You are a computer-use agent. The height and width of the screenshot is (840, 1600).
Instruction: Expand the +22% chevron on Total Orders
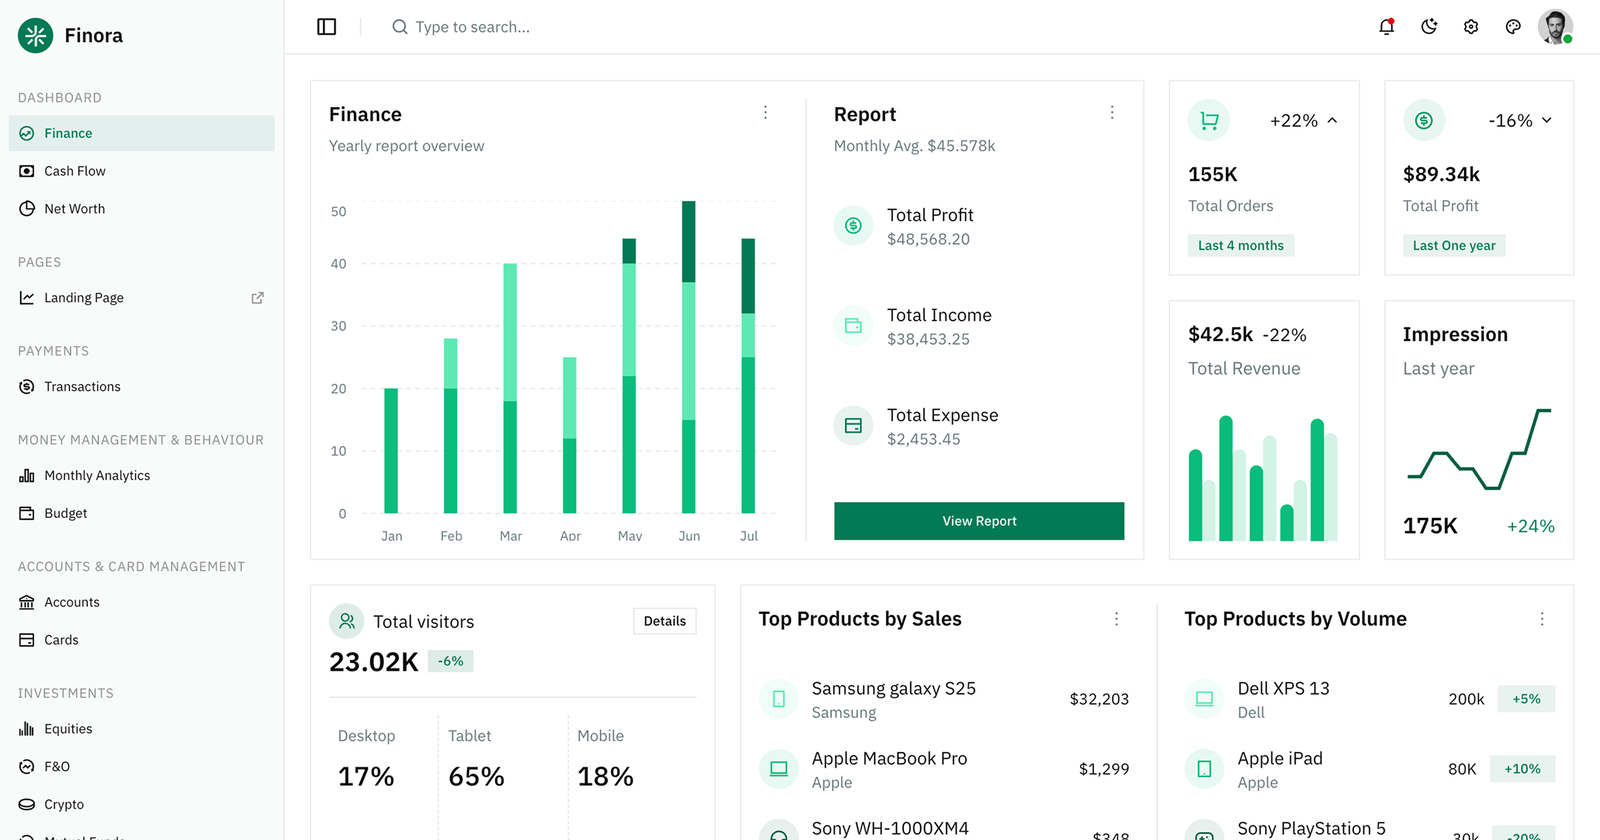(1332, 120)
